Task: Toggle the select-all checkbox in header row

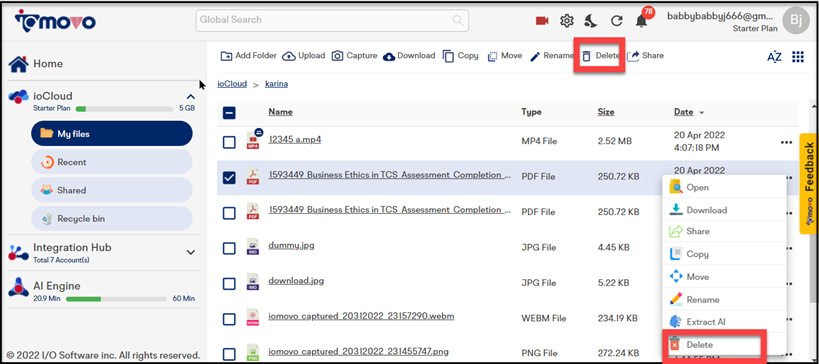Action: (x=229, y=113)
